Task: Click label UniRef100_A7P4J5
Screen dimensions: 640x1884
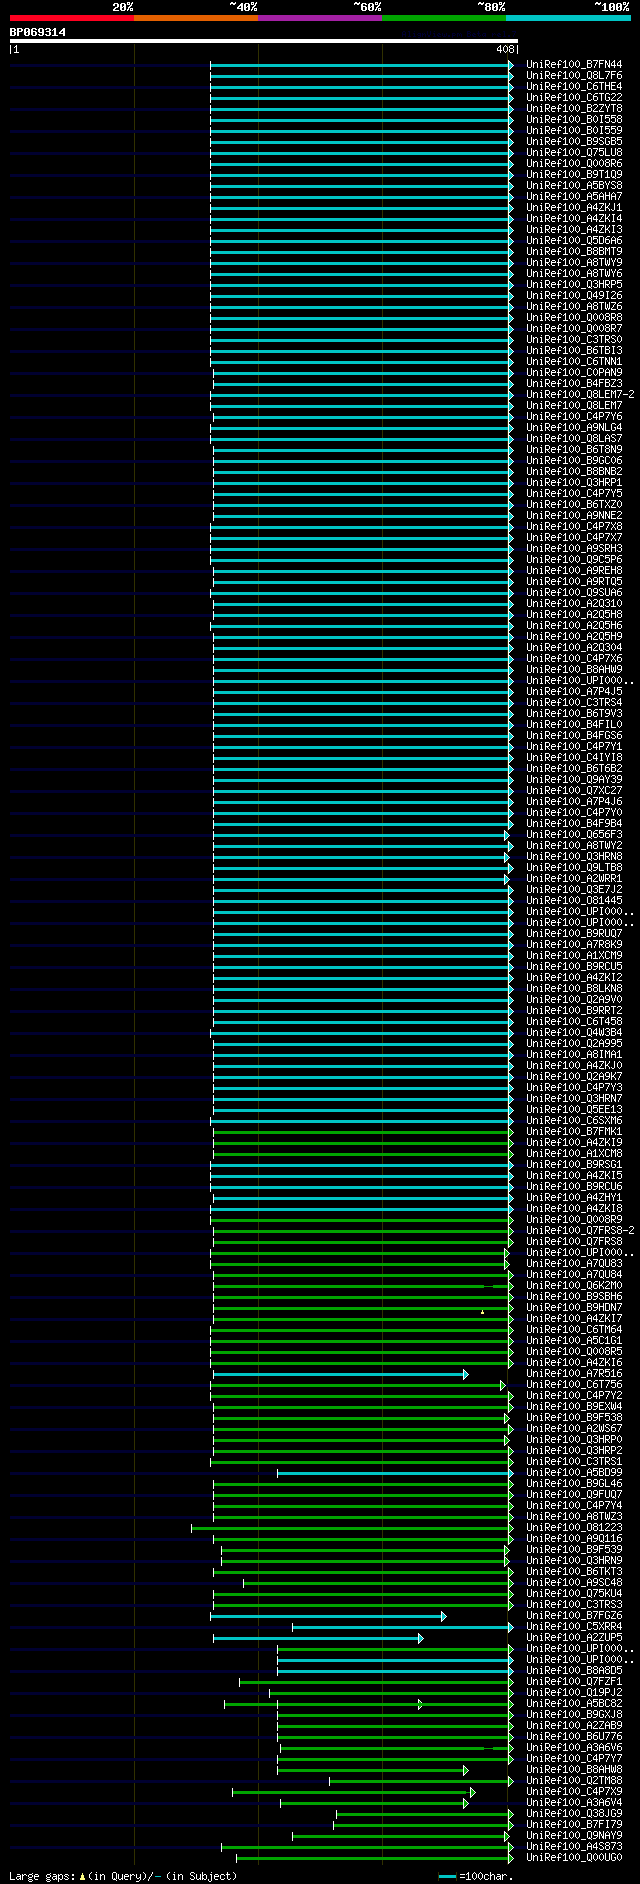Action: [574, 692]
